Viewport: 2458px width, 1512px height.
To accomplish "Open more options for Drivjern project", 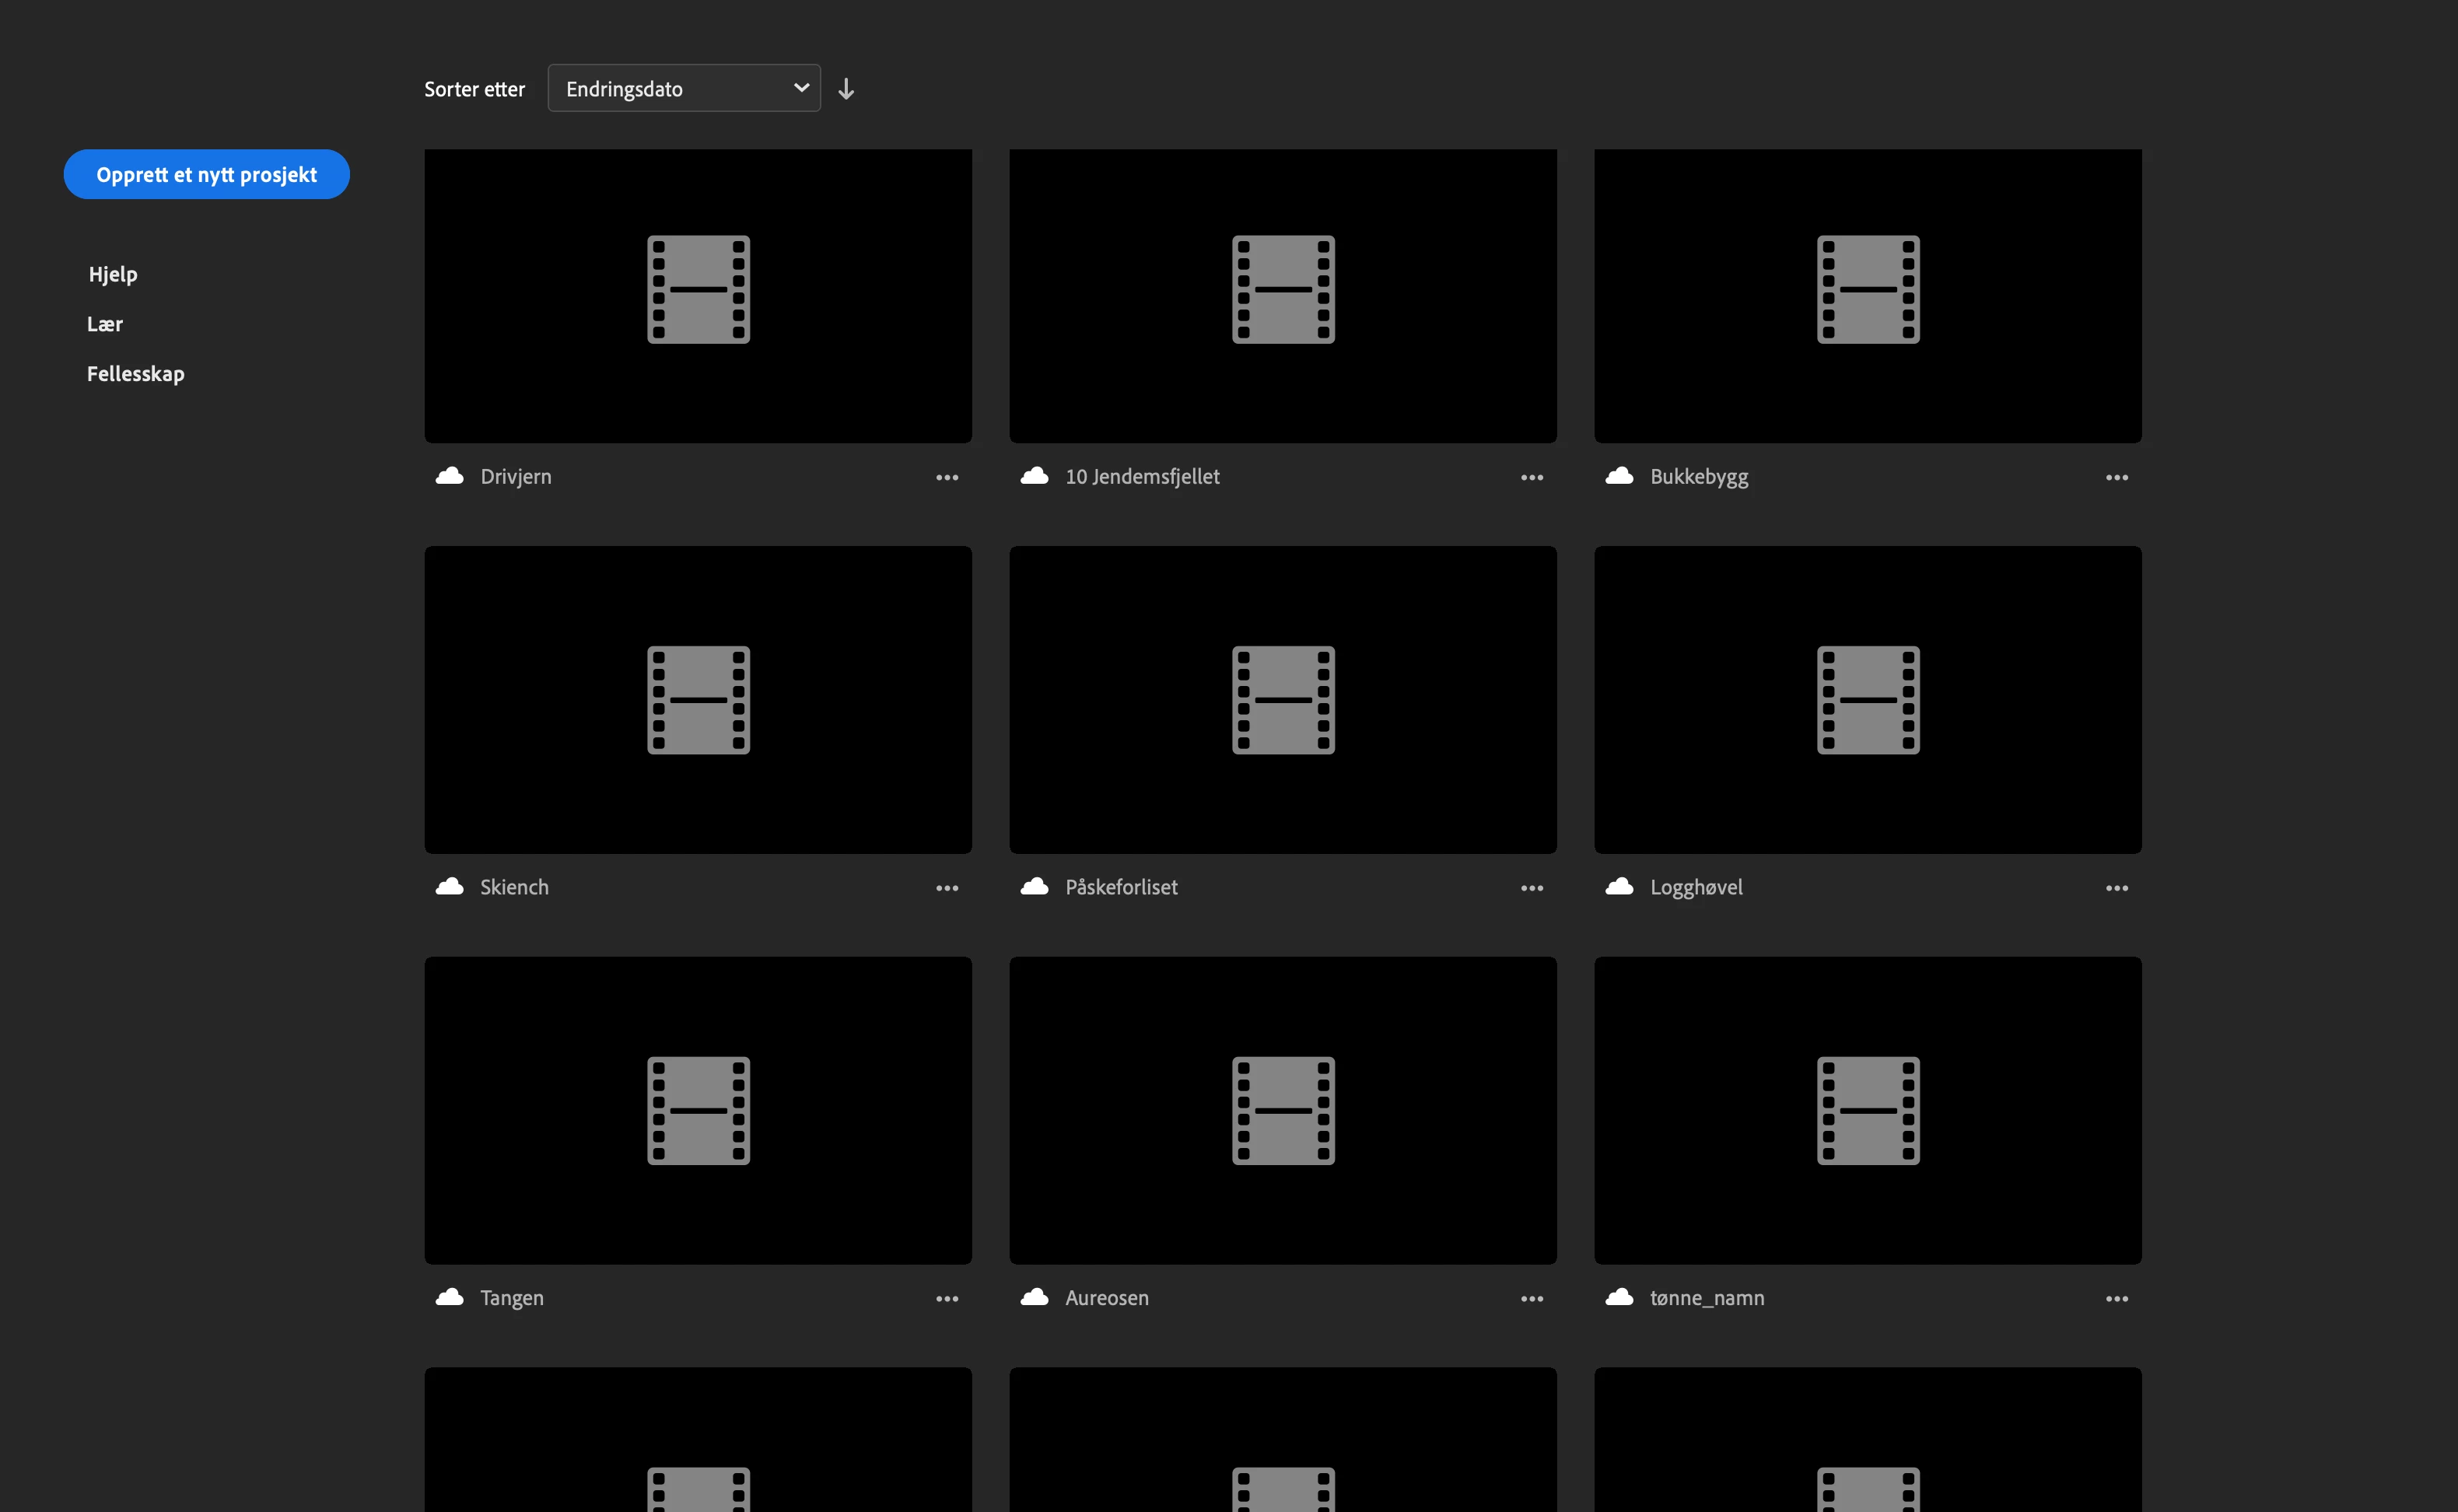I will pyautogui.click(x=946, y=478).
